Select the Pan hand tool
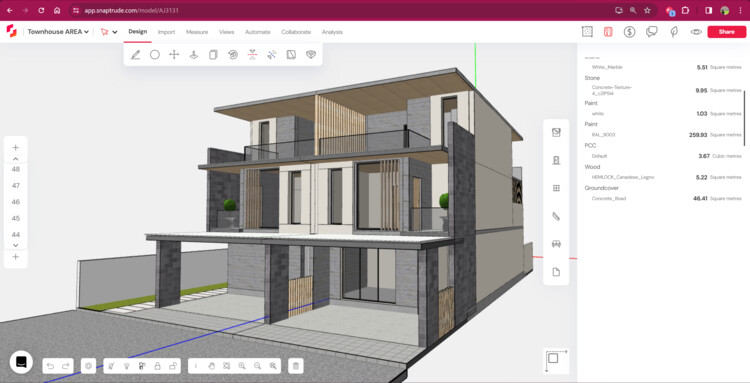 pyautogui.click(x=211, y=366)
